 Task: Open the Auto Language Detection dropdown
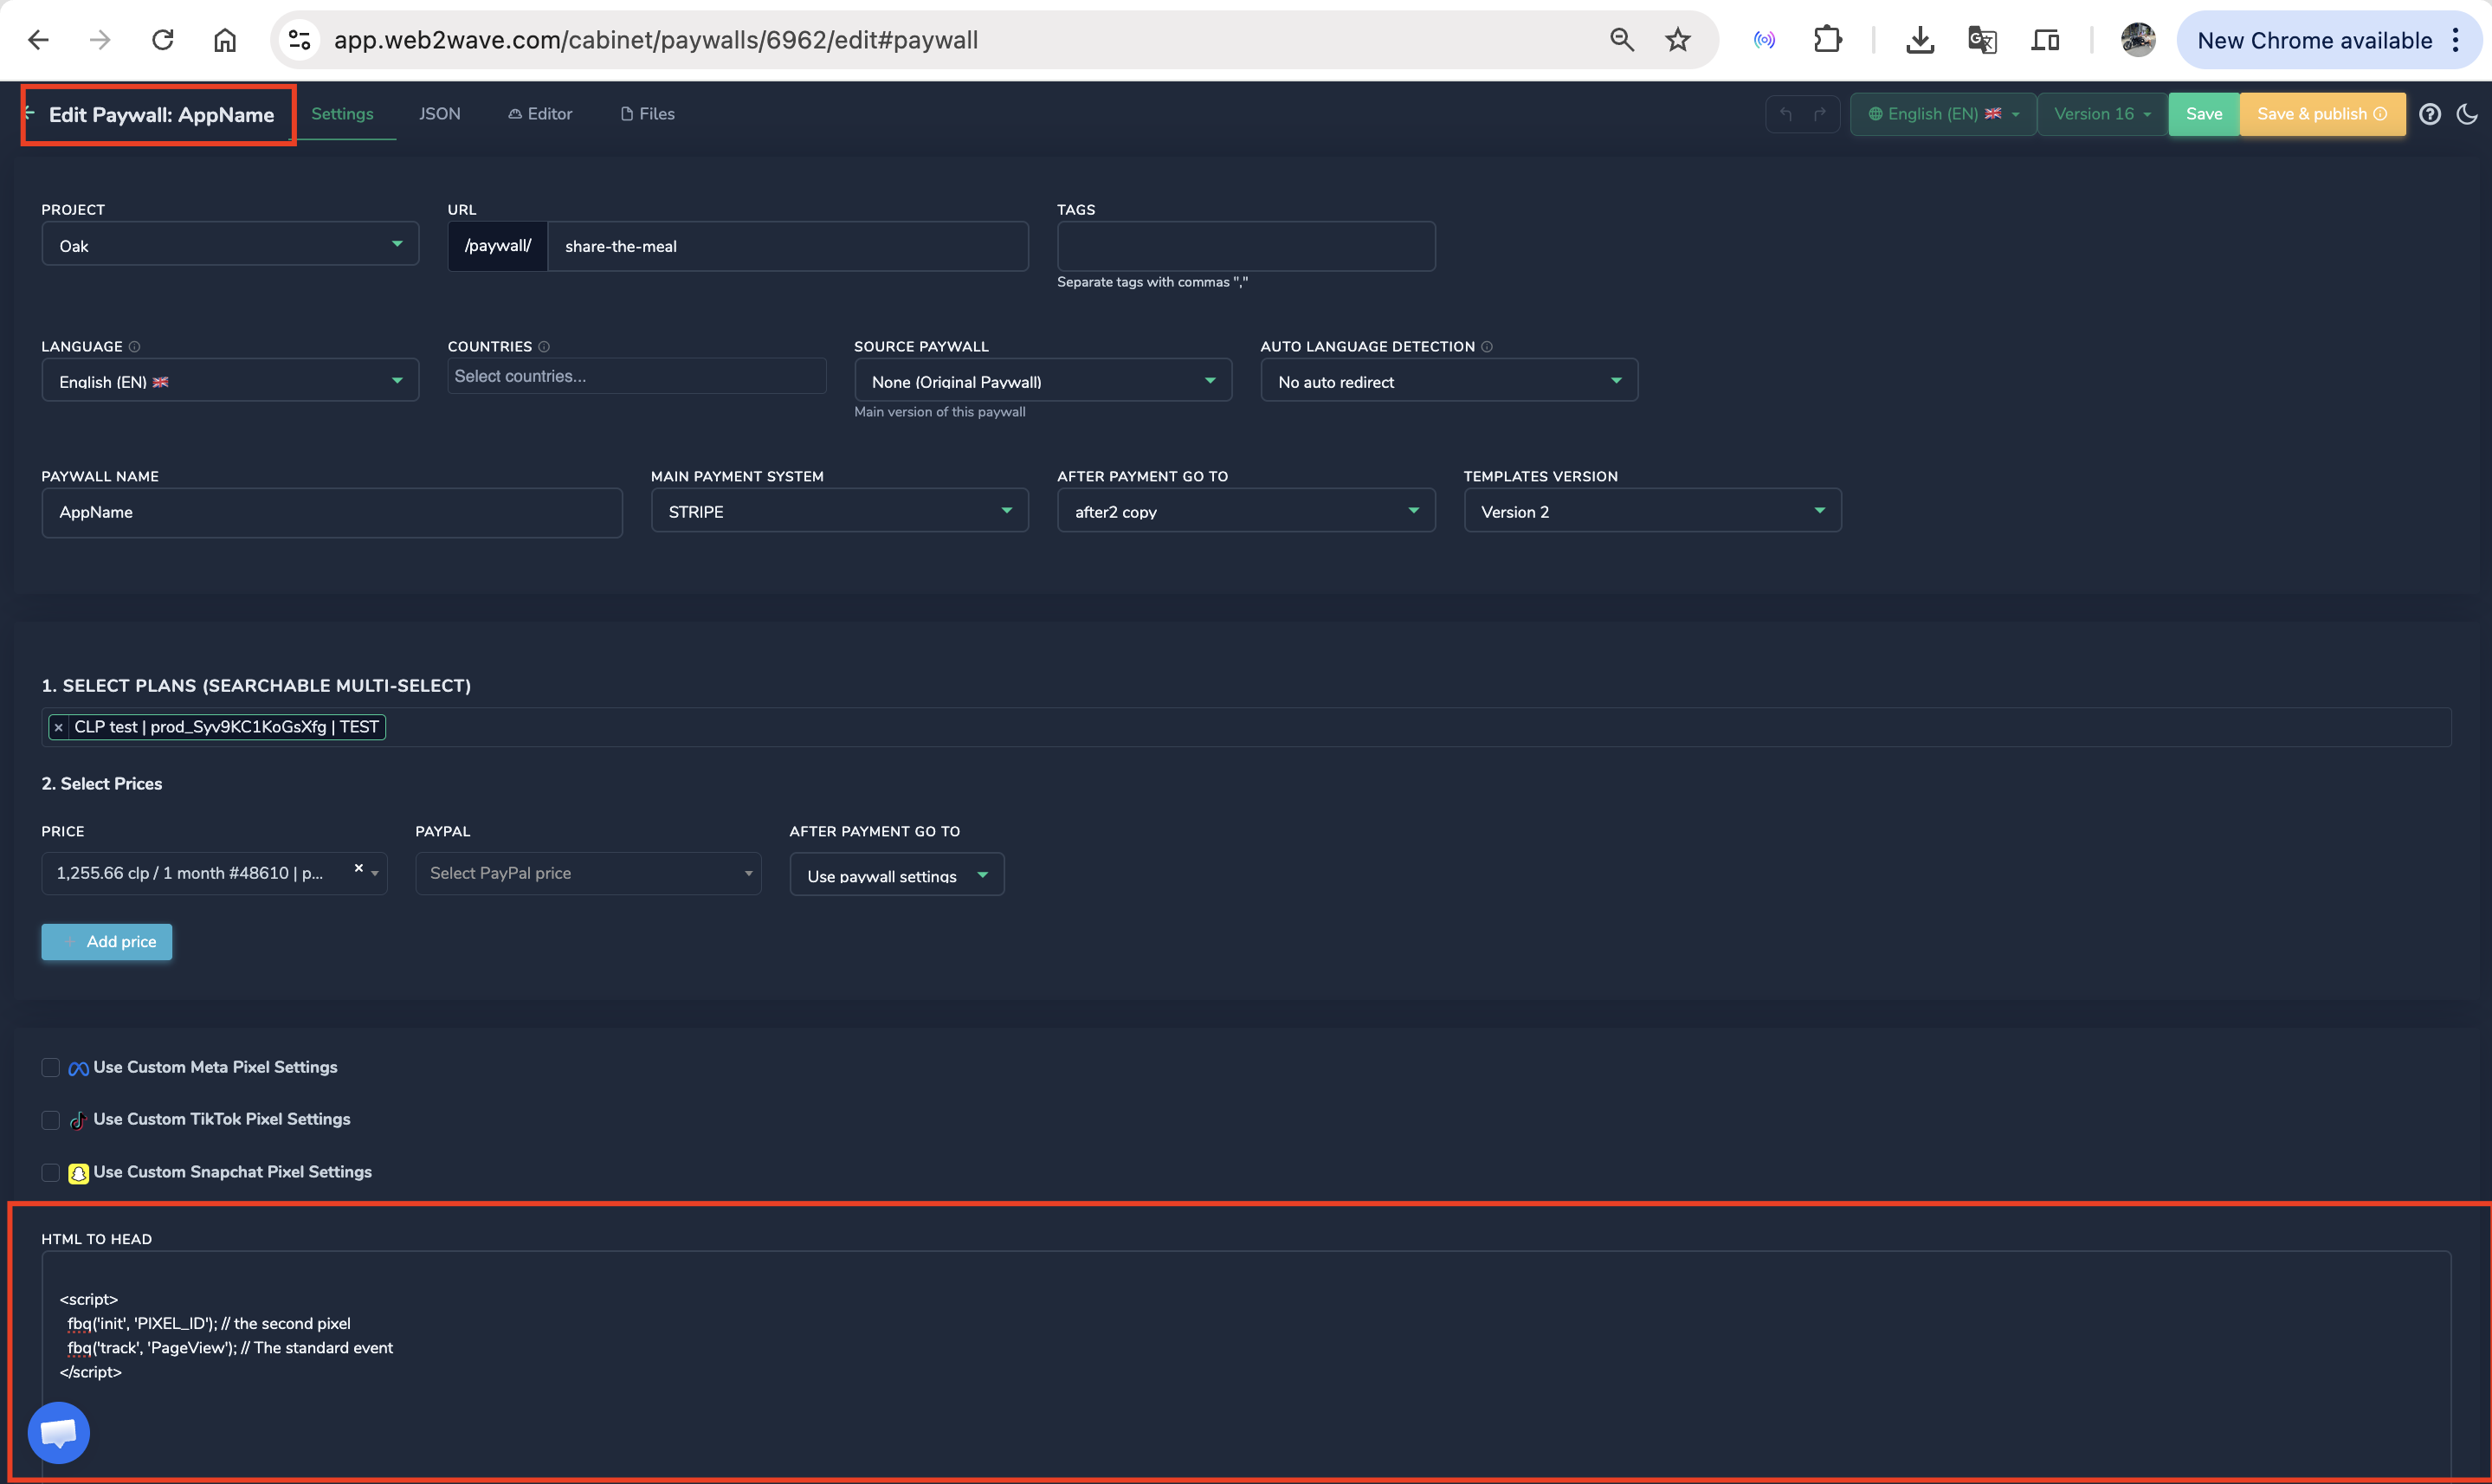(1449, 381)
